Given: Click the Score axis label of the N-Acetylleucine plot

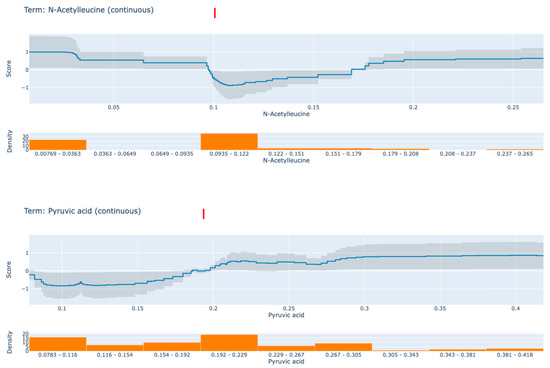Looking at the screenshot, I should coord(9,69).
